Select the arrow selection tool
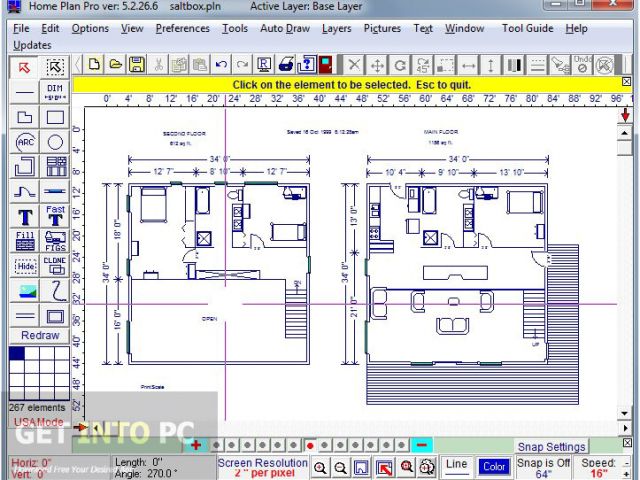640x480 pixels. pos(26,67)
